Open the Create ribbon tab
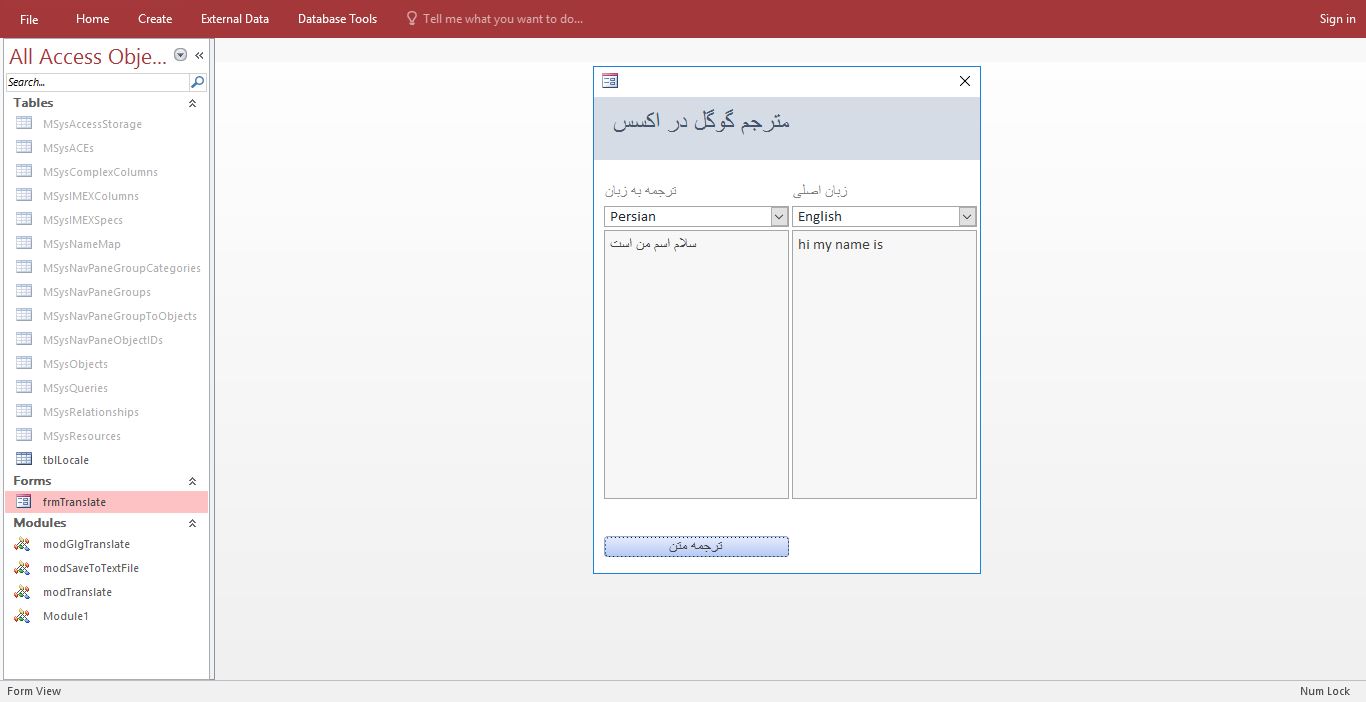Viewport: 1366px width, 702px height. (155, 19)
